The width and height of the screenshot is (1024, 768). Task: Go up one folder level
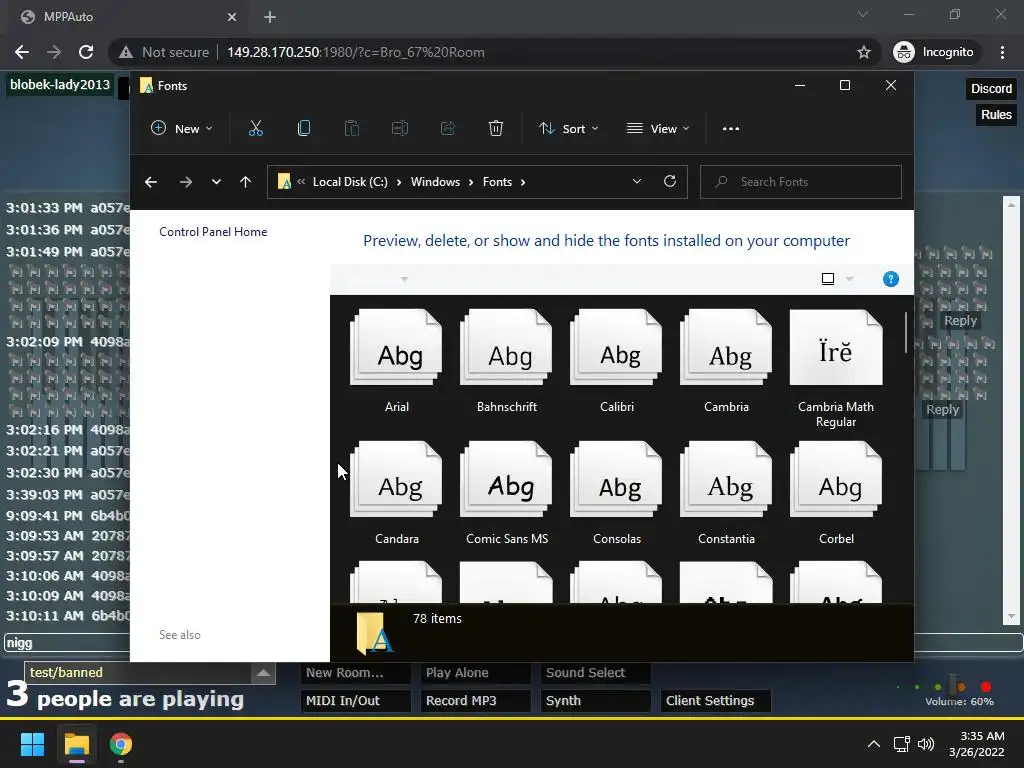(246, 182)
